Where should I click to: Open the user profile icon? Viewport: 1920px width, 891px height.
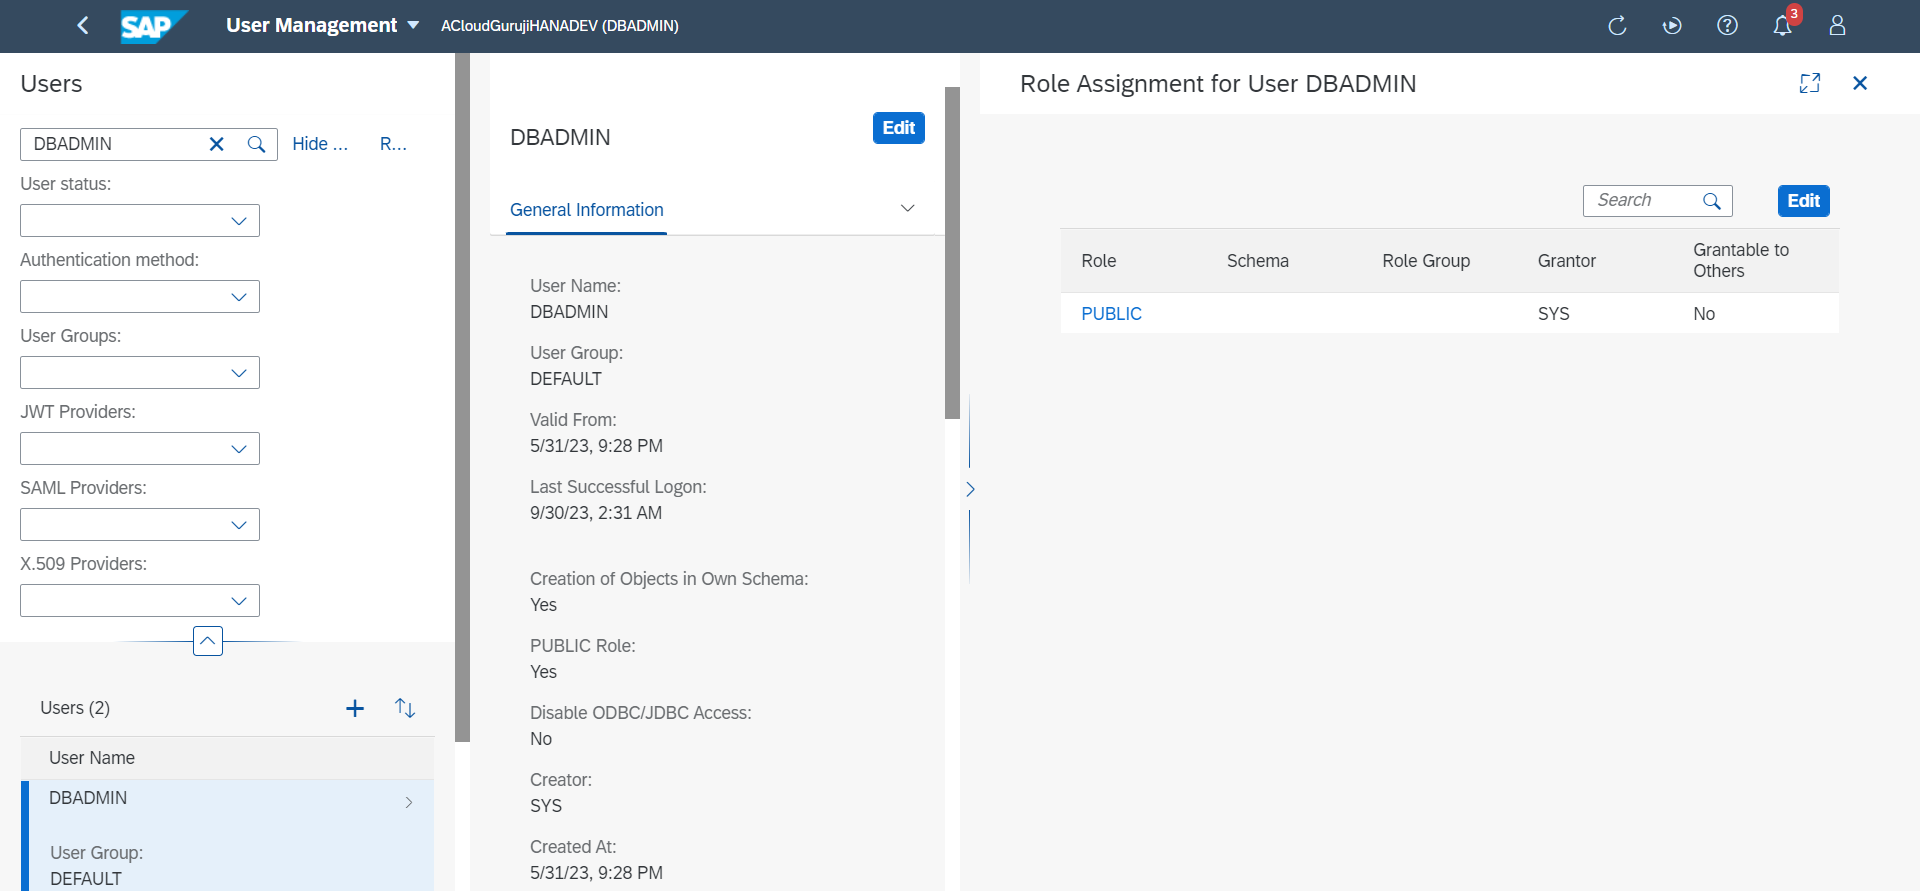(1837, 26)
